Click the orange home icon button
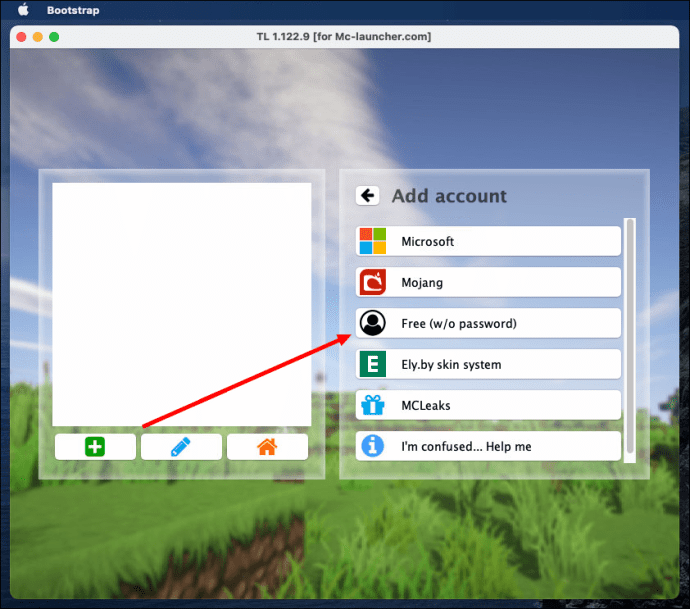 [x=267, y=447]
